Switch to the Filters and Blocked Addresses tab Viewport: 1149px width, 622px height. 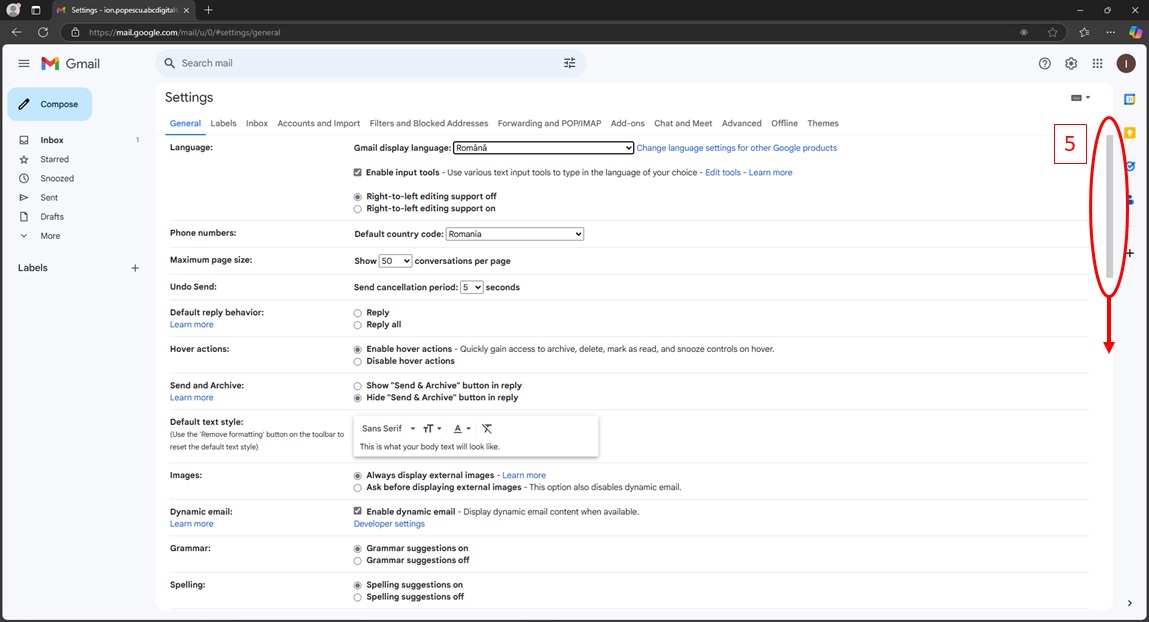[x=428, y=123]
